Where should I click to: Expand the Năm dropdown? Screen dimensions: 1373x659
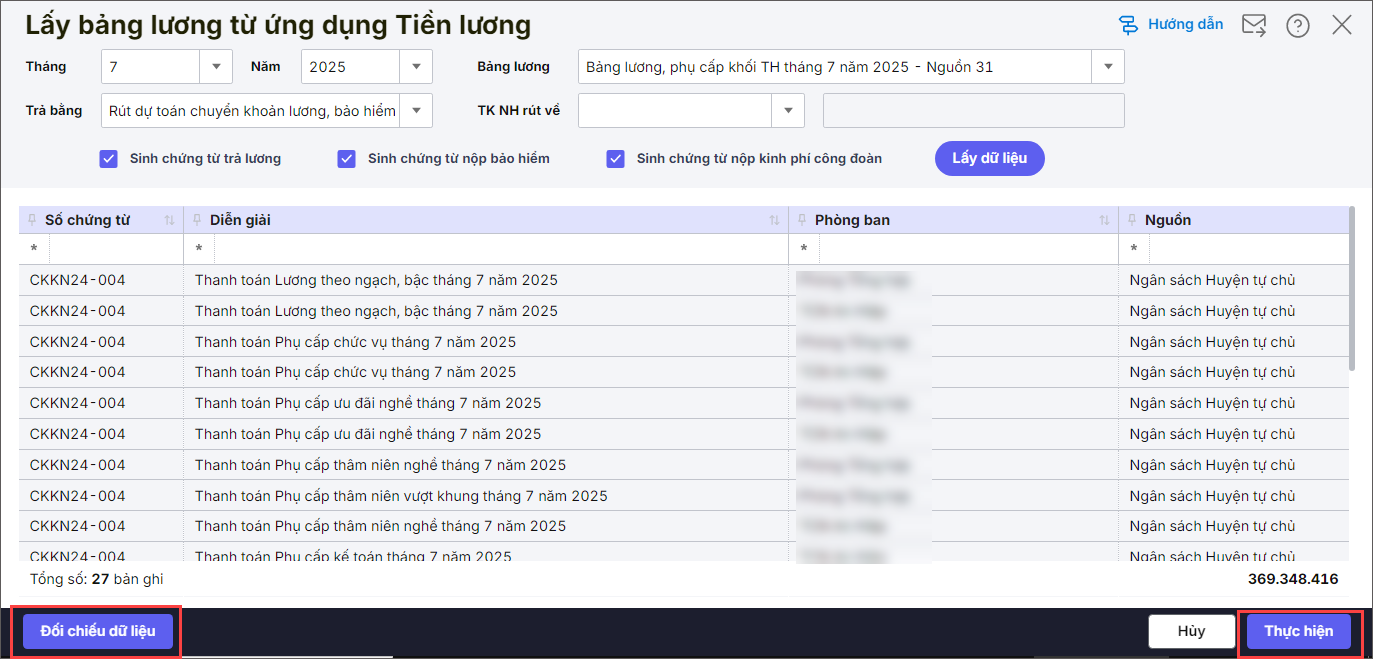pos(416,67)
